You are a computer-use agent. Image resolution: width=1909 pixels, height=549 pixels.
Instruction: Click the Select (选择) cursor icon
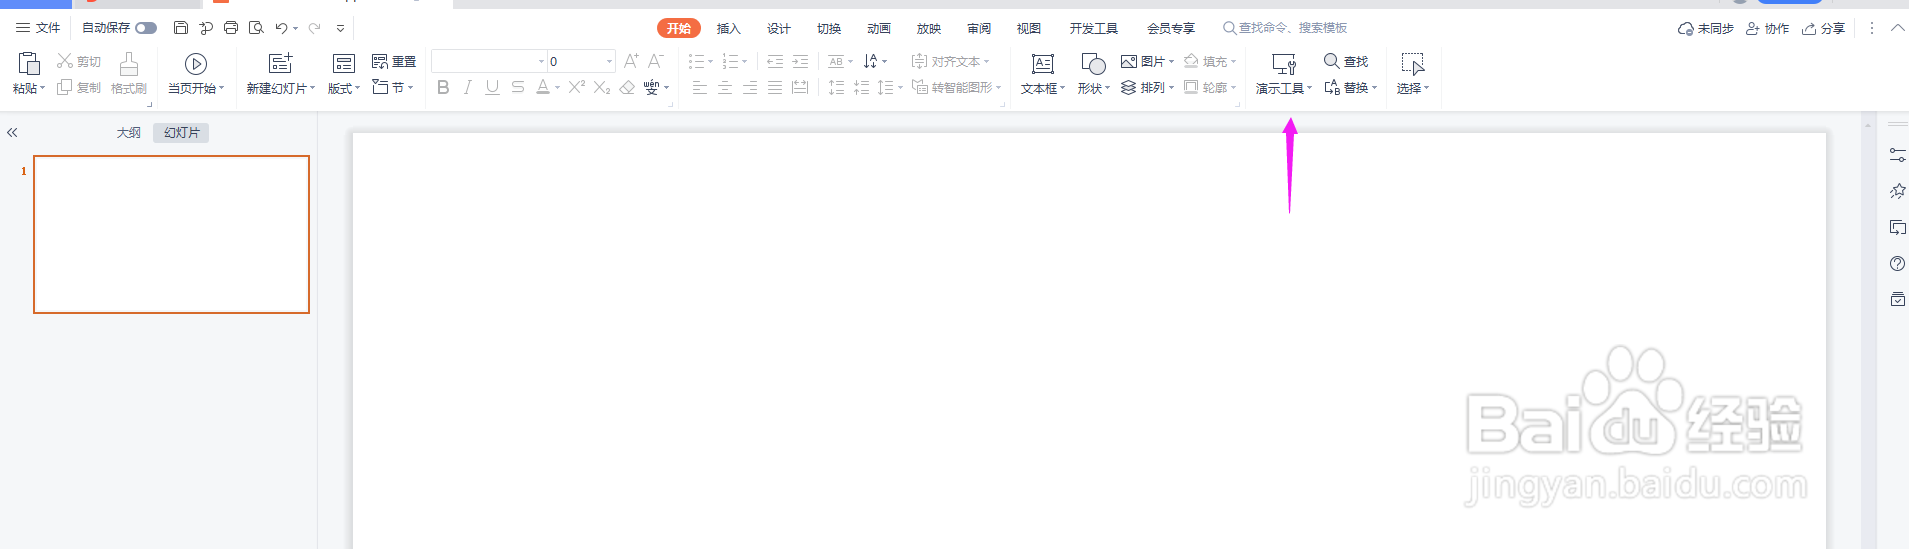pos(1413,64)
